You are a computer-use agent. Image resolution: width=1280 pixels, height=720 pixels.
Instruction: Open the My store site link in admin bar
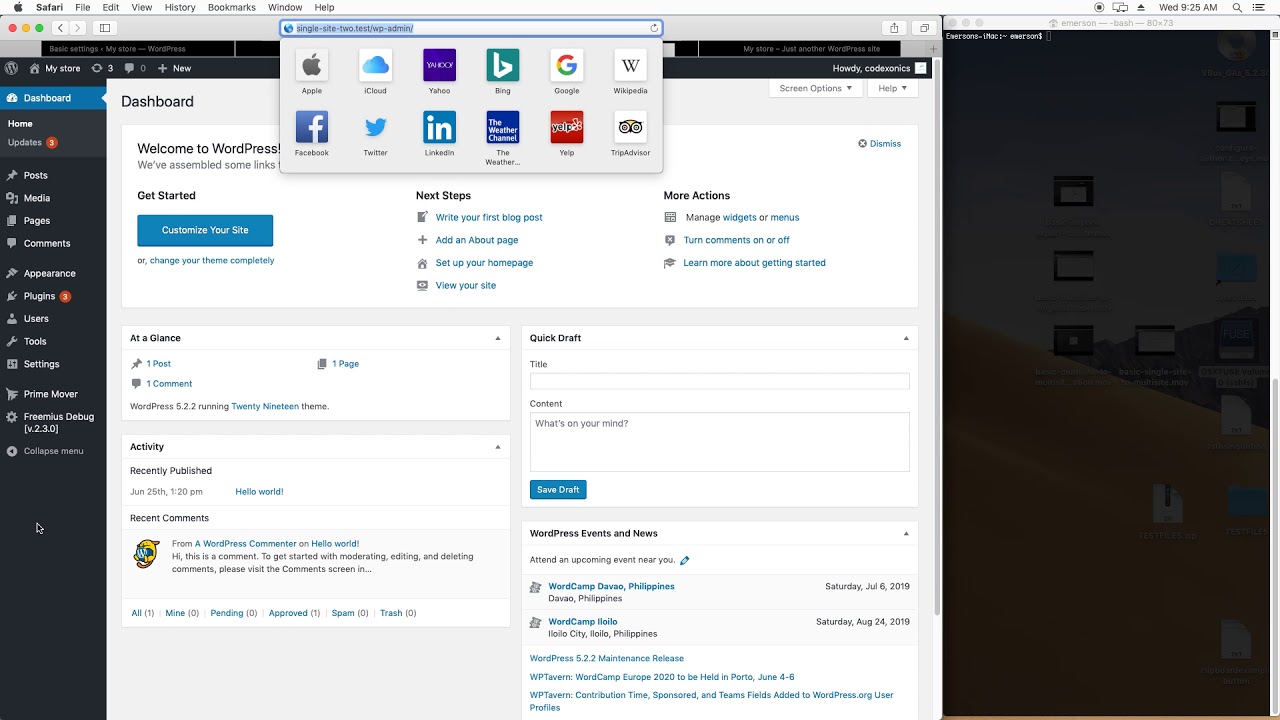tap(54, 68)
